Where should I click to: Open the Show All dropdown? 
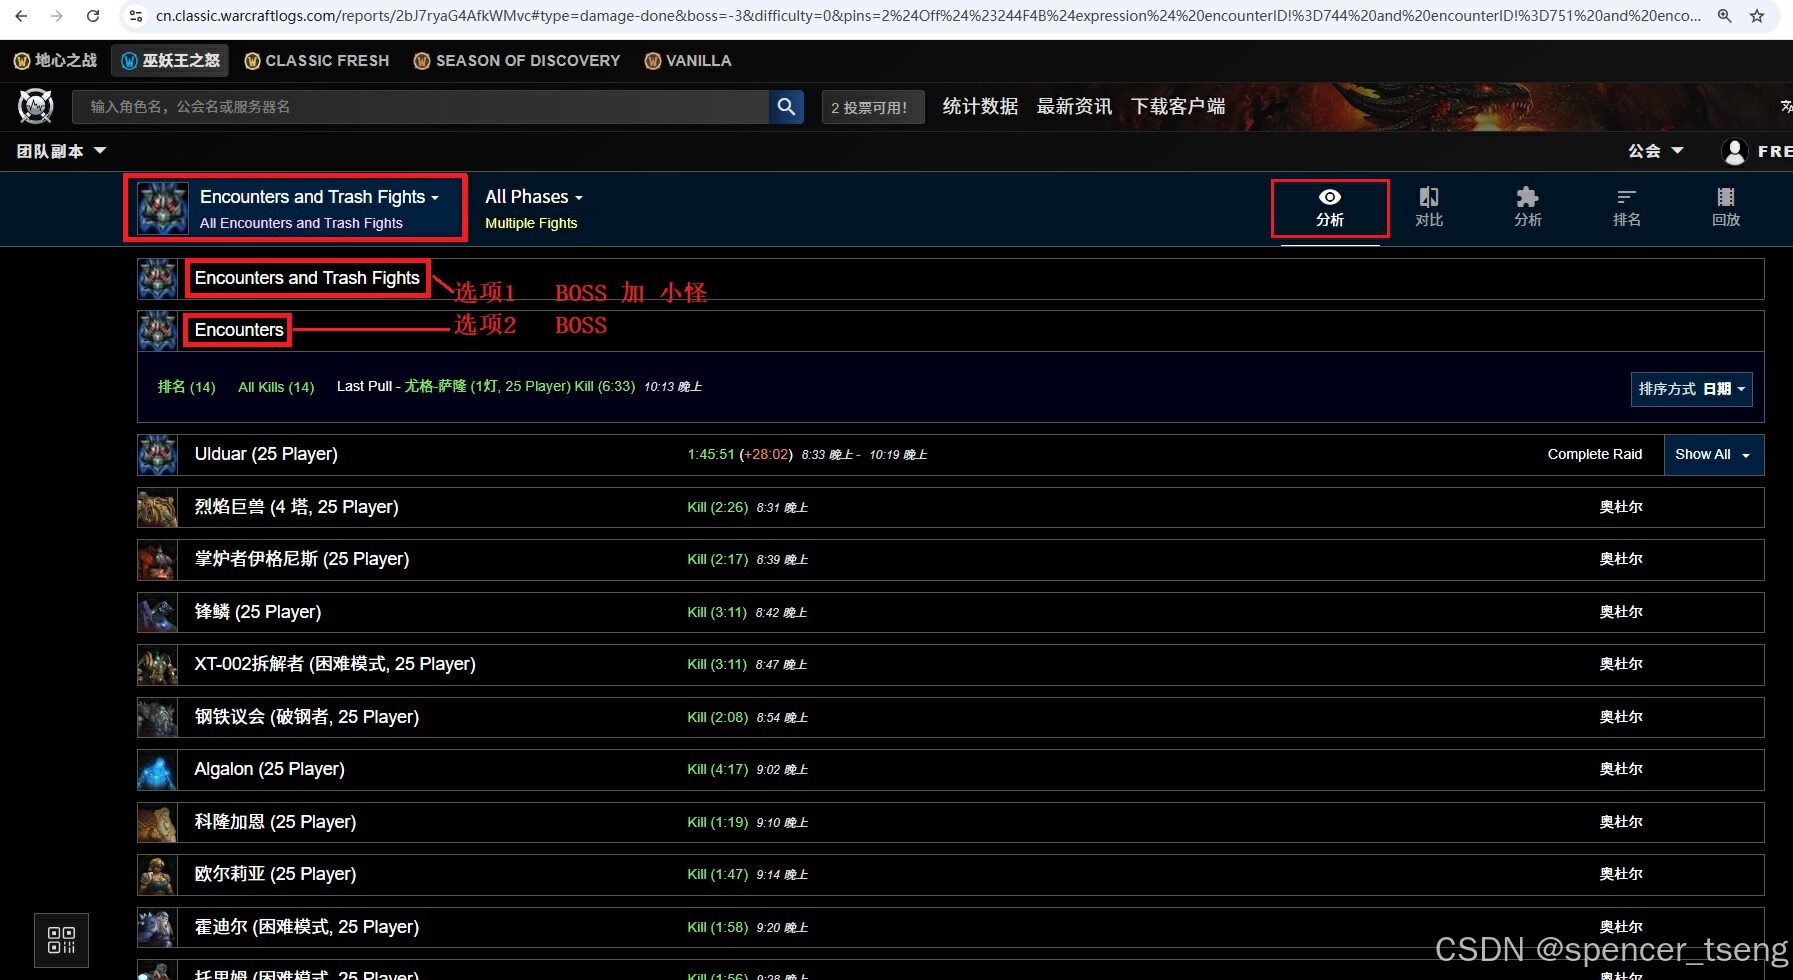(x=1713, y=455)
